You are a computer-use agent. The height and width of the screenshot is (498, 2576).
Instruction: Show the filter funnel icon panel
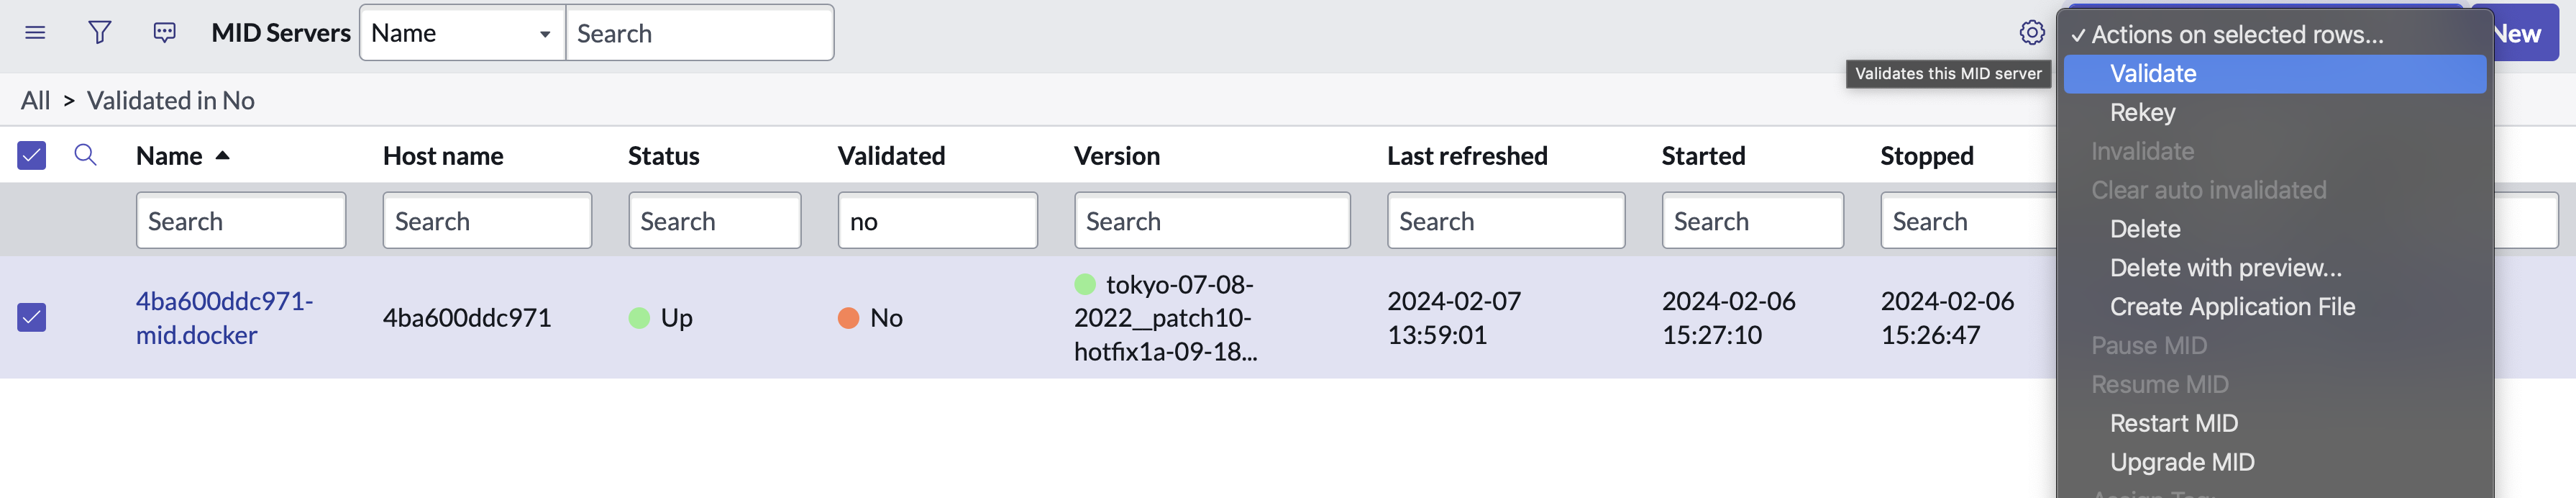[x=99, y=33]
